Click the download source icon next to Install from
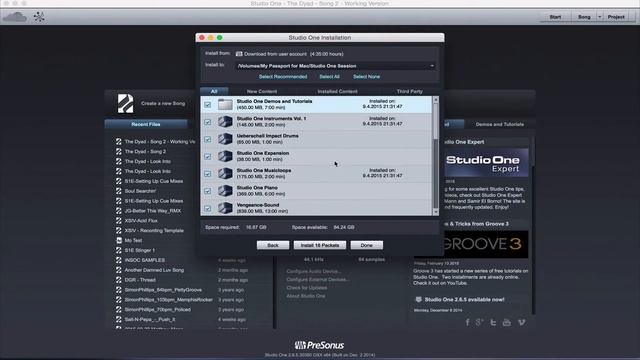Viewport: 640px width, 360px height. (239, 54)
